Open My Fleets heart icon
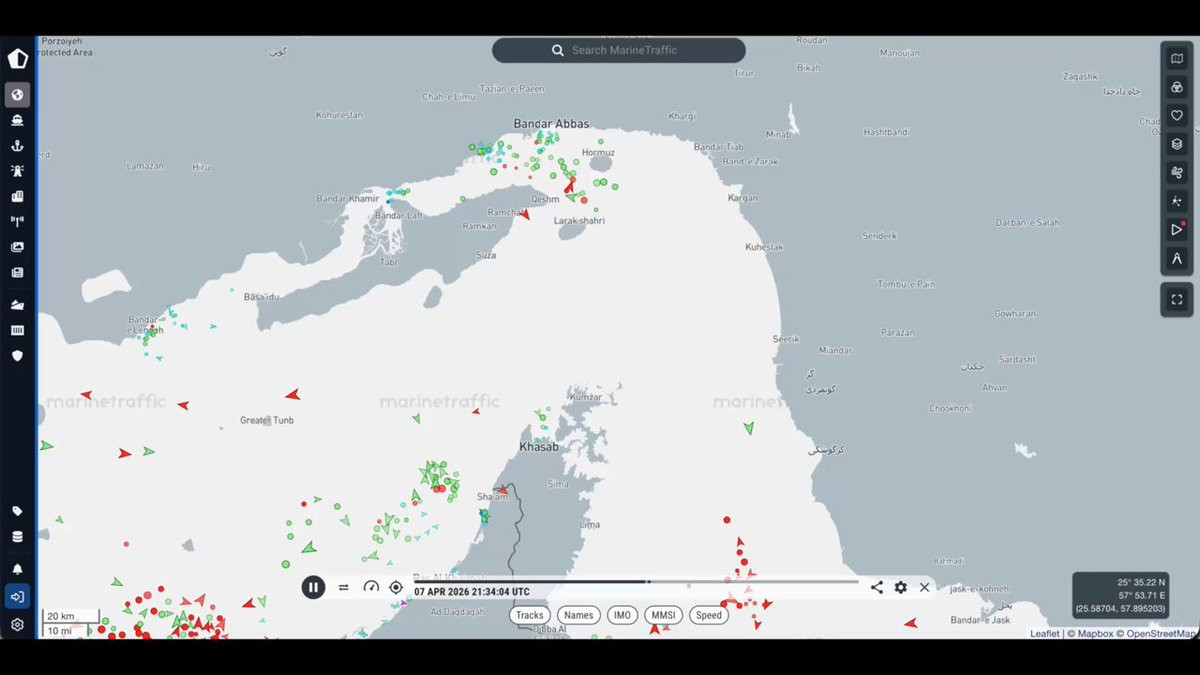This screenshot has height=675, width=1200. pos(1177,115)
